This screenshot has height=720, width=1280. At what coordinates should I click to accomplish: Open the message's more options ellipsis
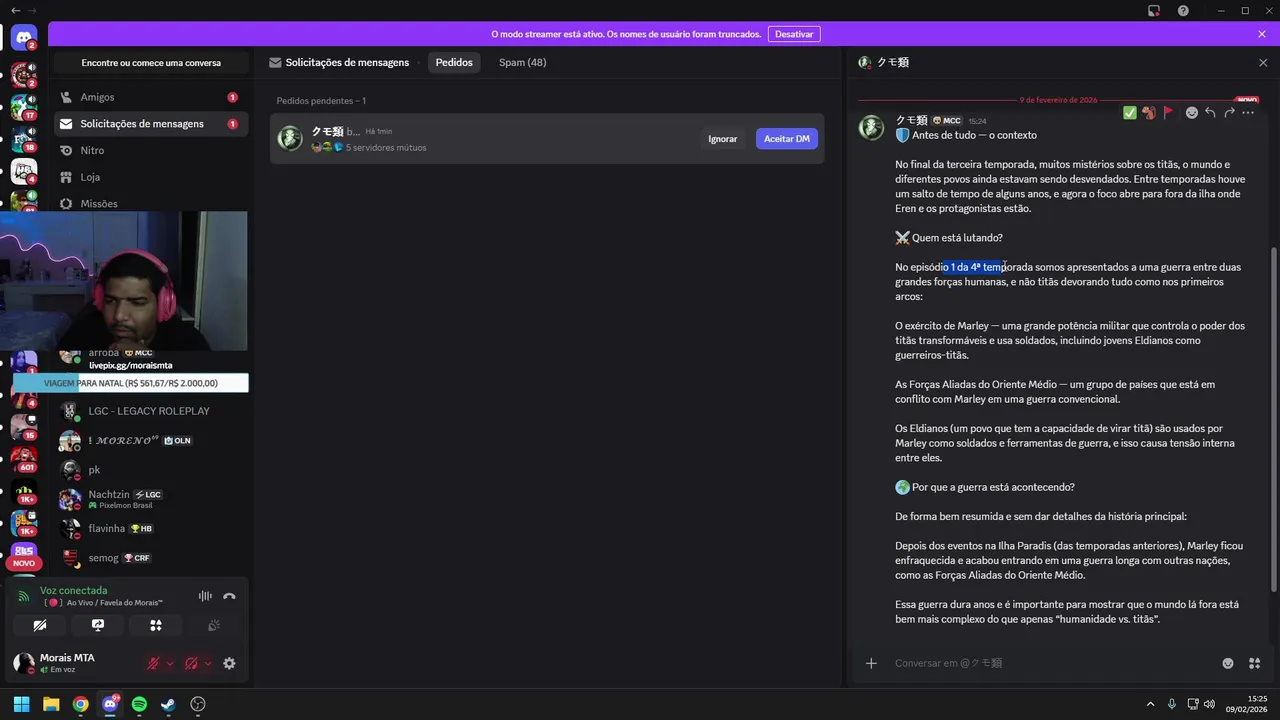click(x=1247, y=113)
